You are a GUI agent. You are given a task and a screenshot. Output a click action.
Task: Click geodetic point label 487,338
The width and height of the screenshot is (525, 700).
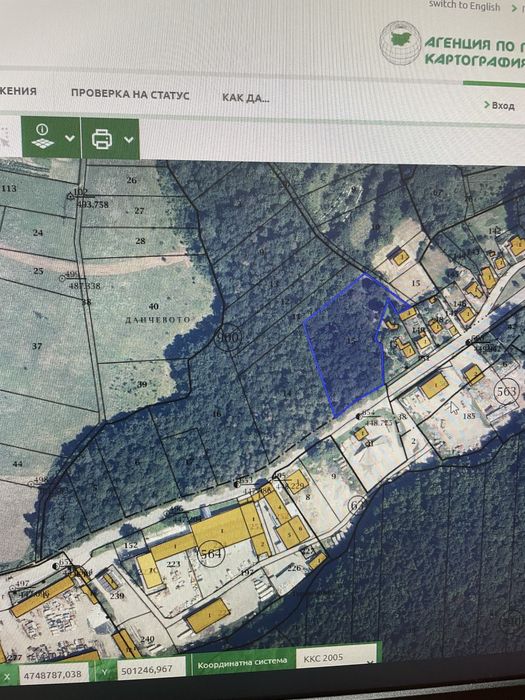click(84, 286)
